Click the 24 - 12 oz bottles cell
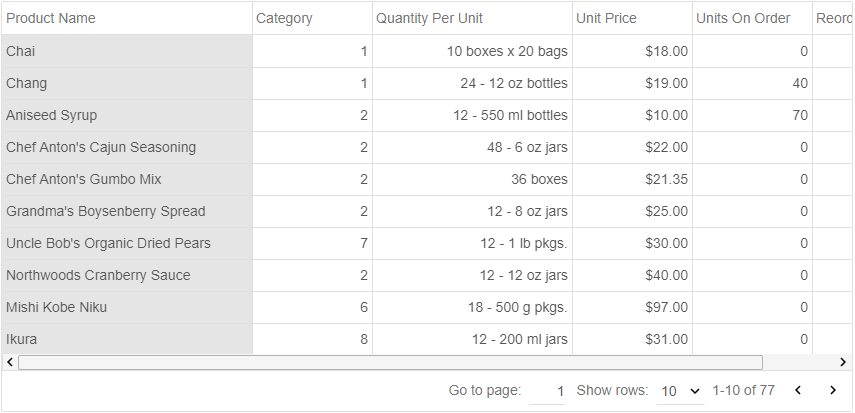855x413 pixels. [472, 83]
